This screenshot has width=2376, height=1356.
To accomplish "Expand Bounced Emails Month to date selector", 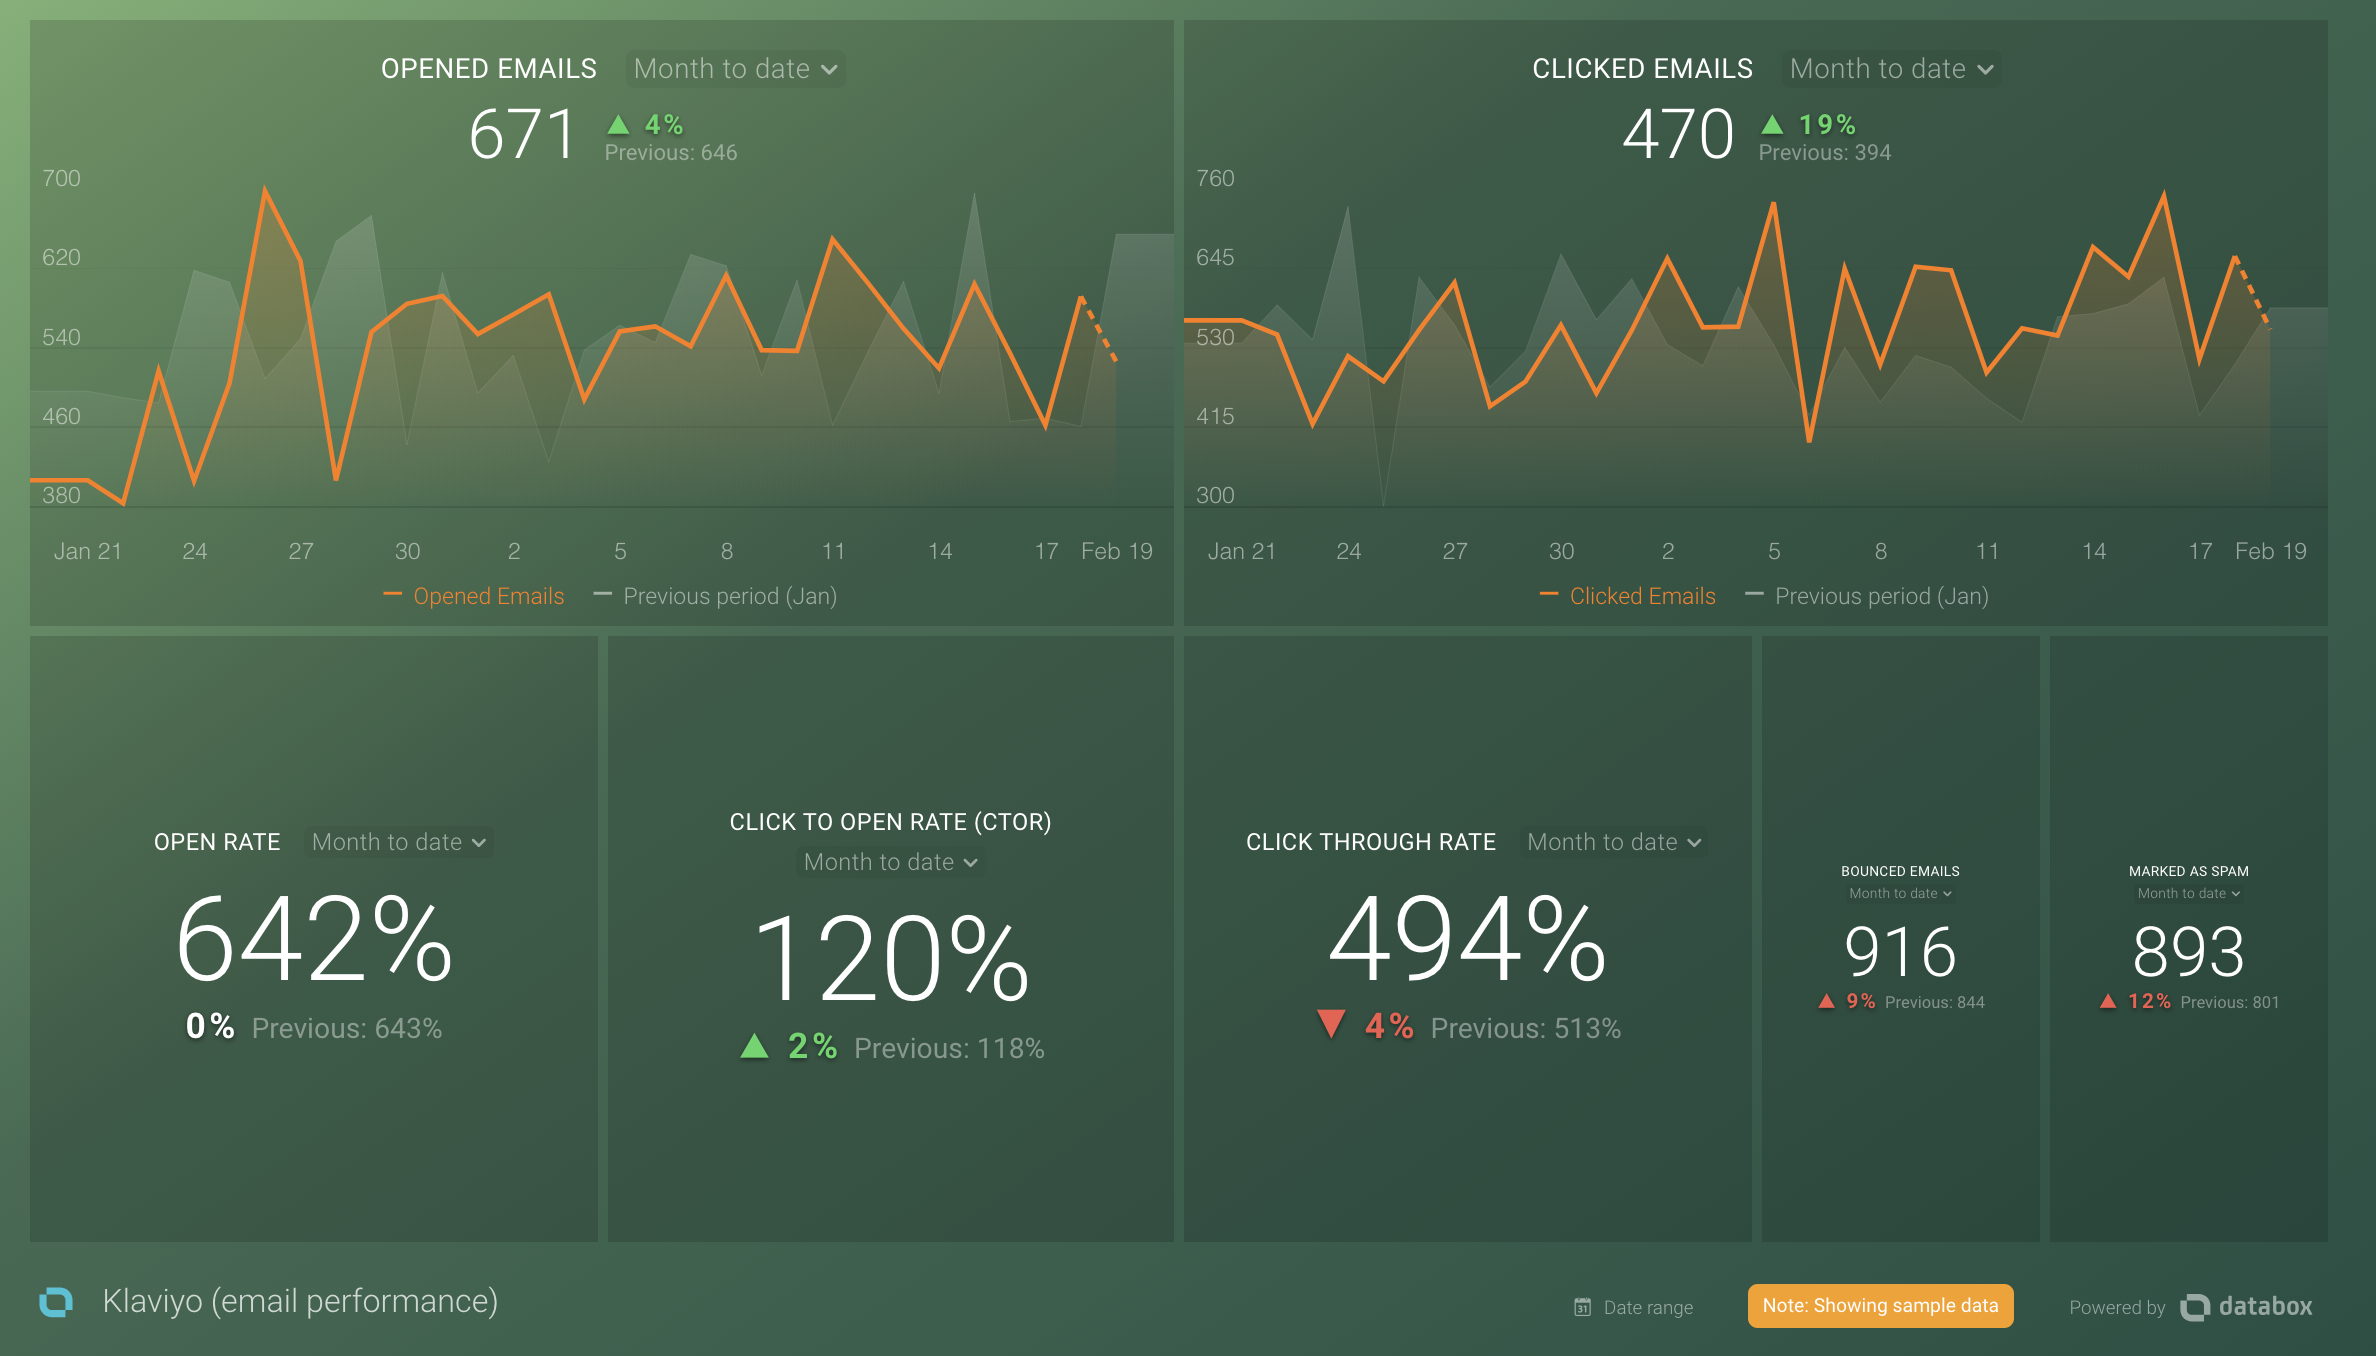I will coord(1900,893).
